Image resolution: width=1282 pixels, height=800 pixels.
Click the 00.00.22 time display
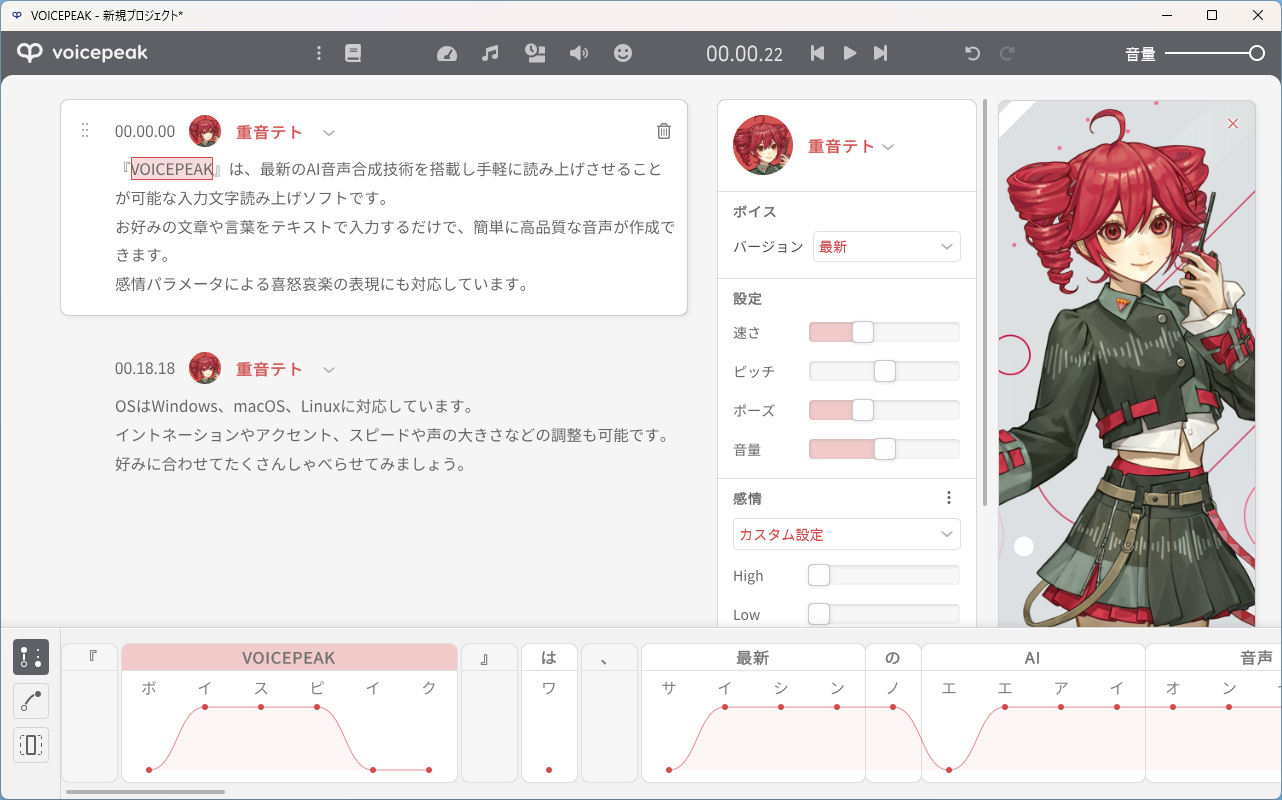744,54
